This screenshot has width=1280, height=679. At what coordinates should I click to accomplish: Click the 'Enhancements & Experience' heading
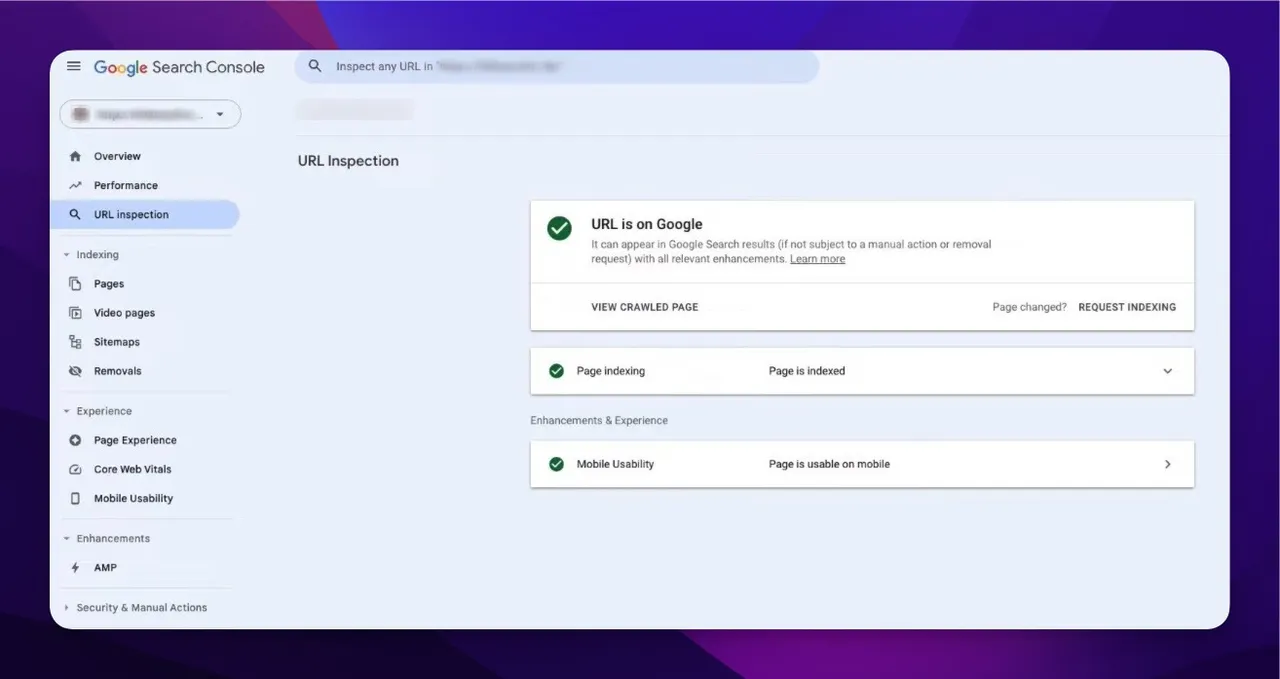coord(599,421)
